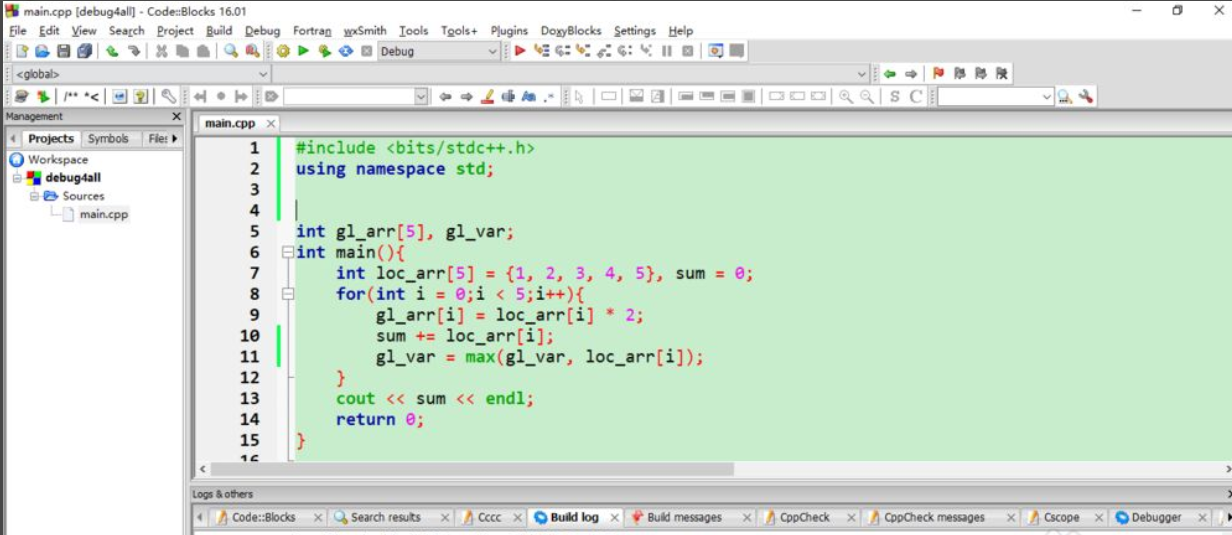
Task: Click the green Jump back arrow
Action: (889, 74)
